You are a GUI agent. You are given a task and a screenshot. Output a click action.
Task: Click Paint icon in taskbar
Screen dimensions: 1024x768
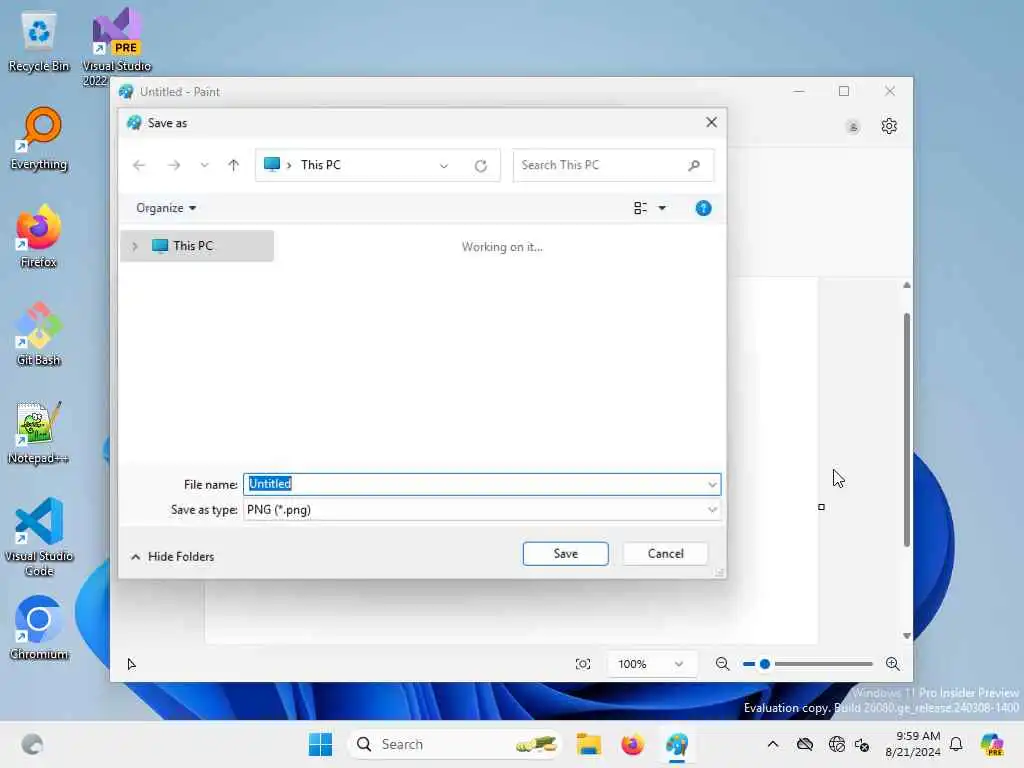coord(677,744)
